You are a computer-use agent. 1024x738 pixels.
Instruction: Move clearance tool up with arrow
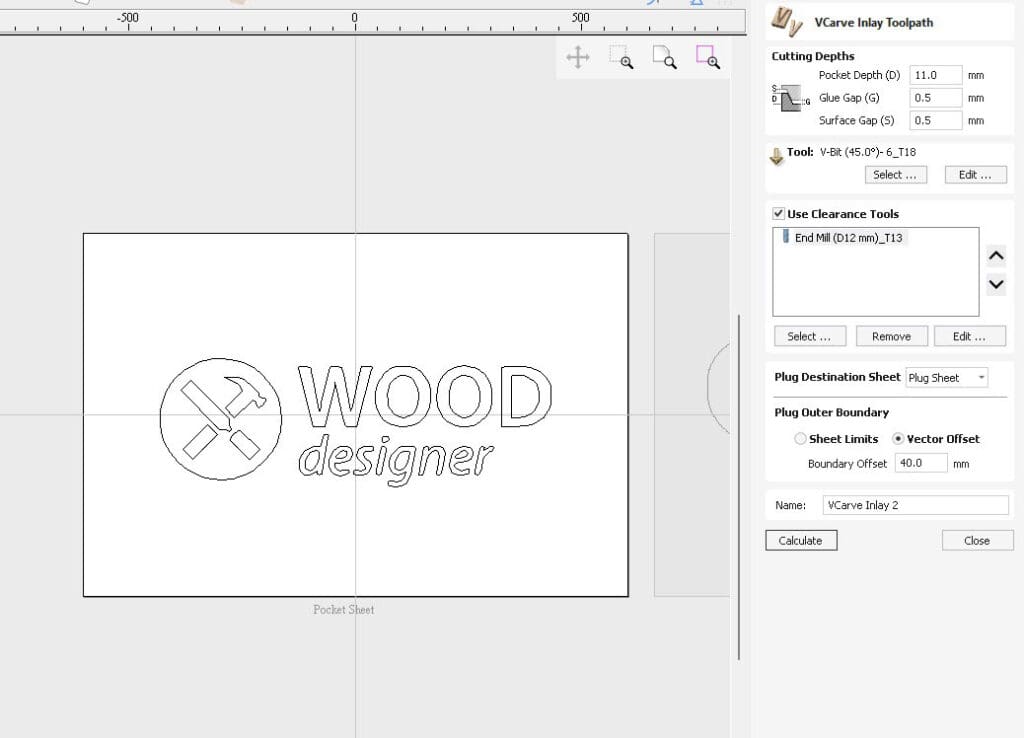pyautogui.click(x=996, y=255)
